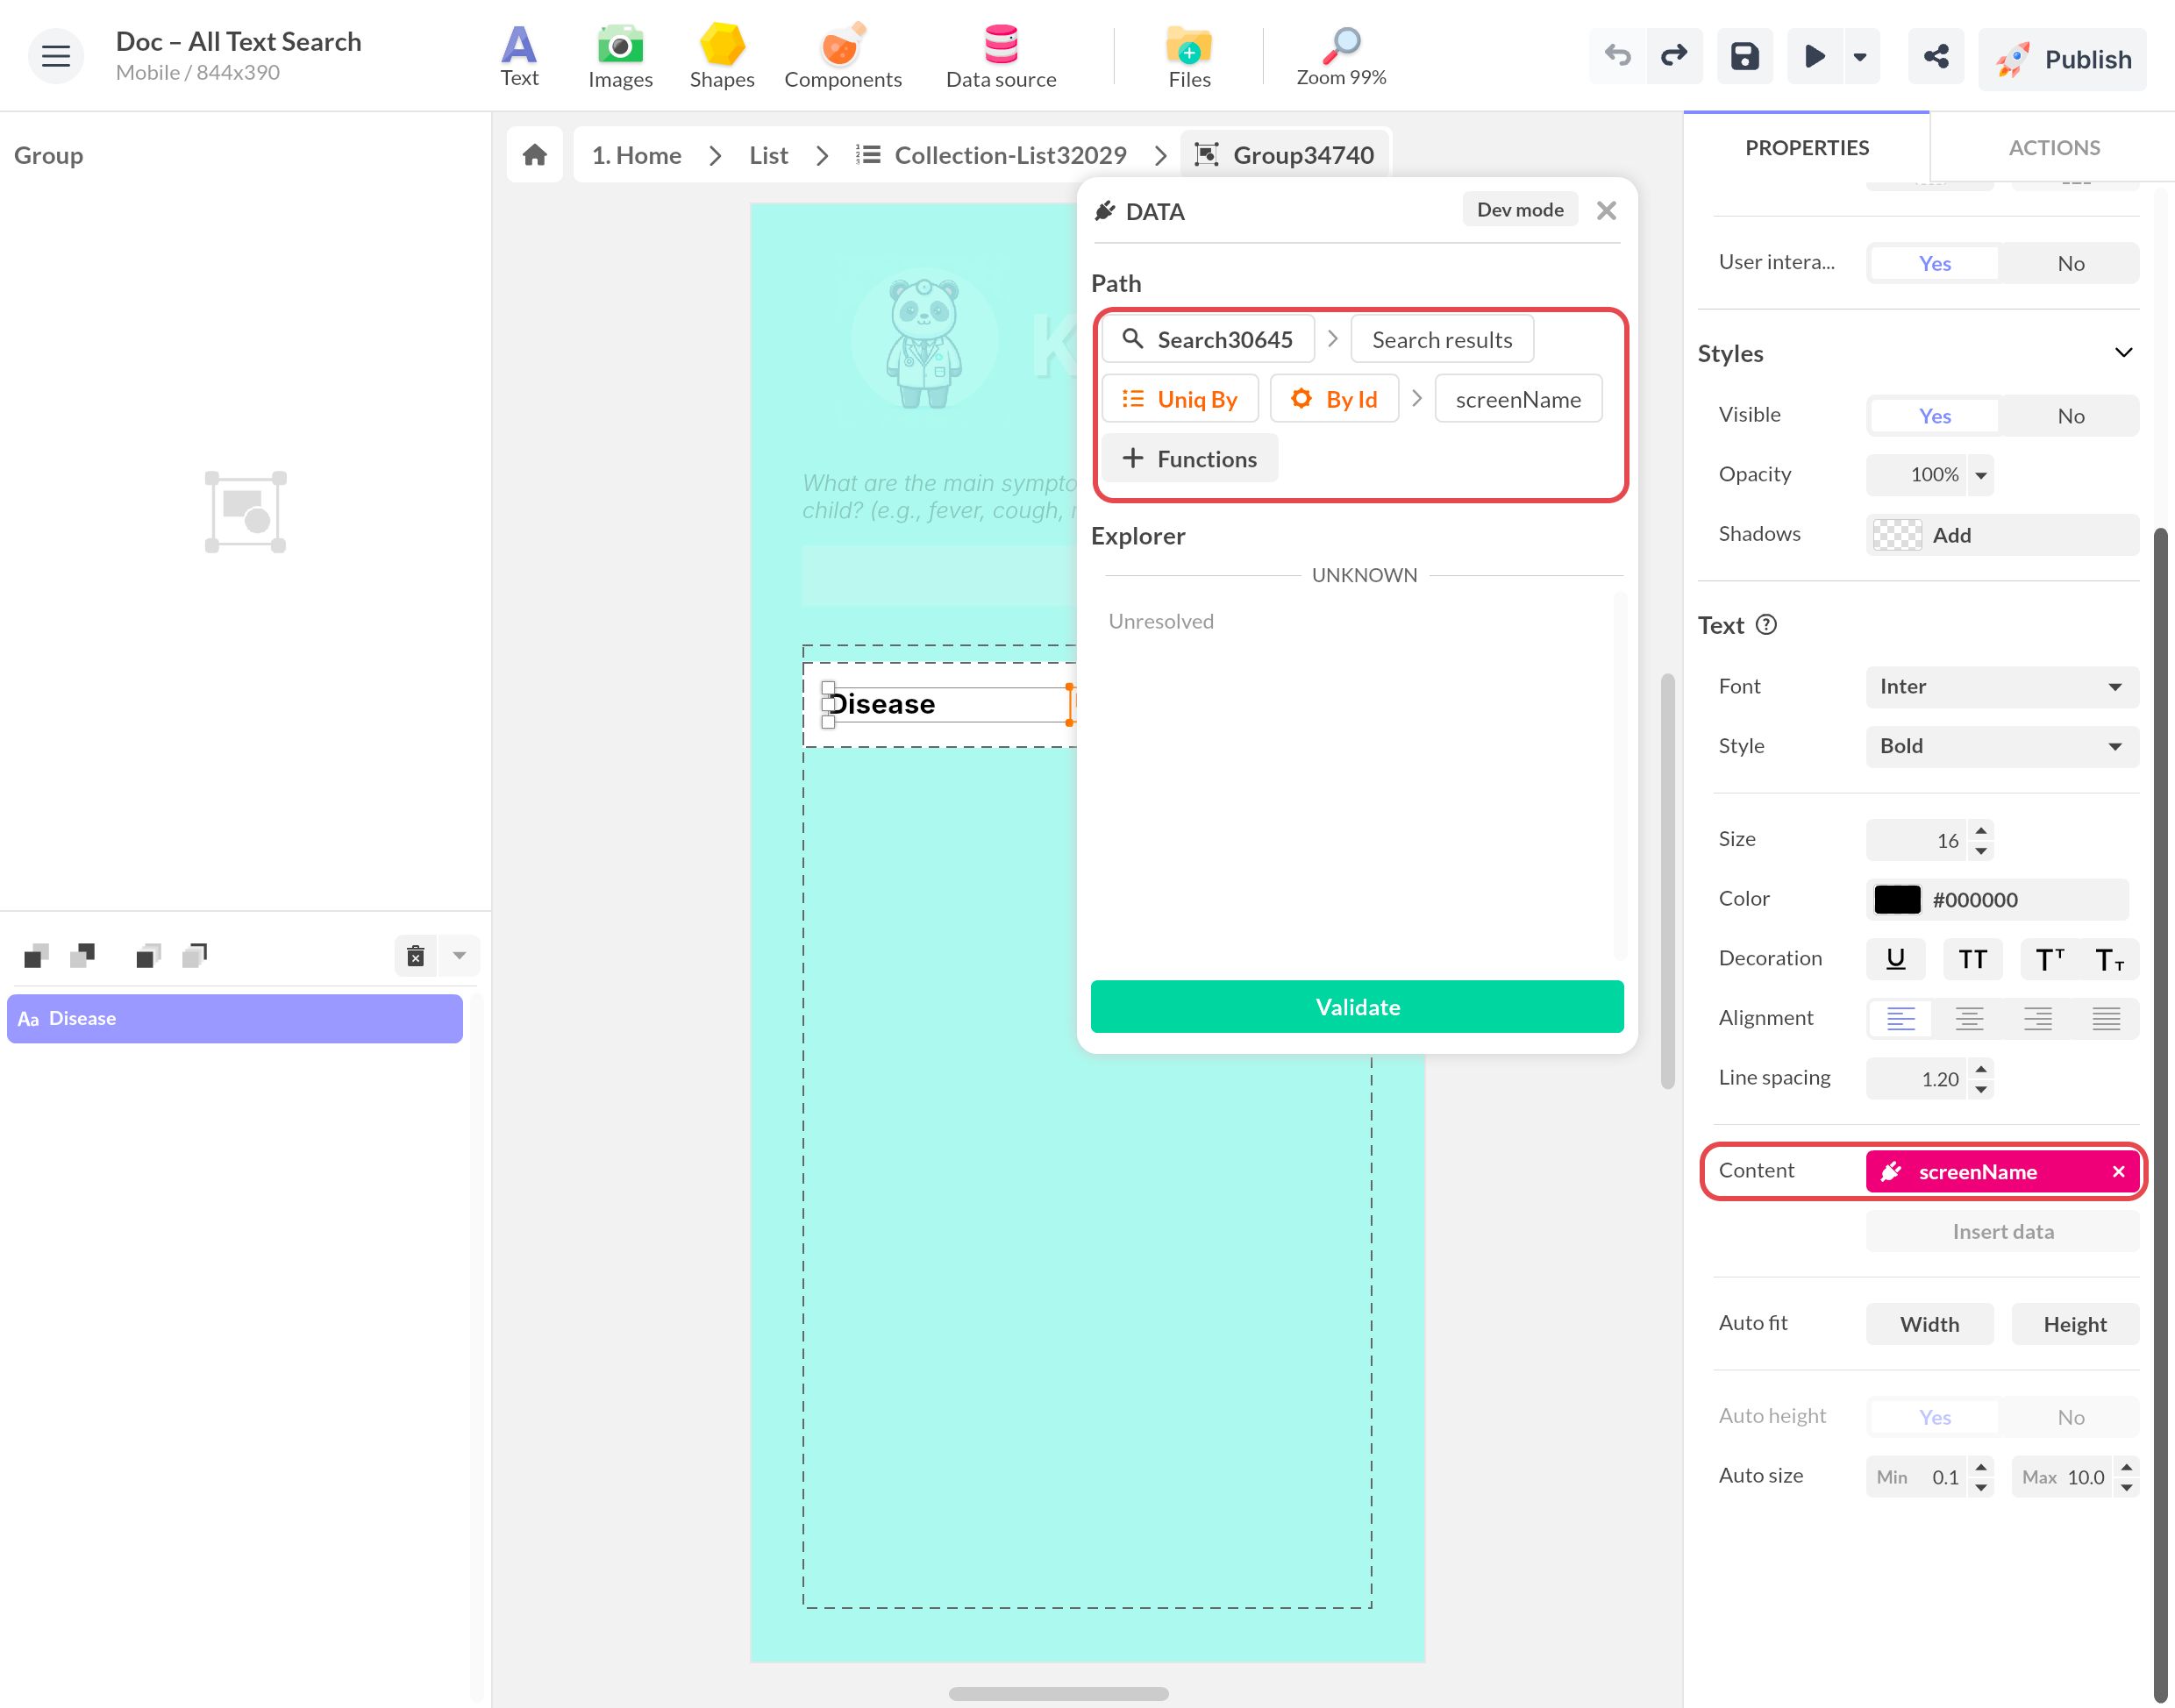Screen dimensions: 2175x1708
Task: Set Visible to No
Action: point(2070,416)
